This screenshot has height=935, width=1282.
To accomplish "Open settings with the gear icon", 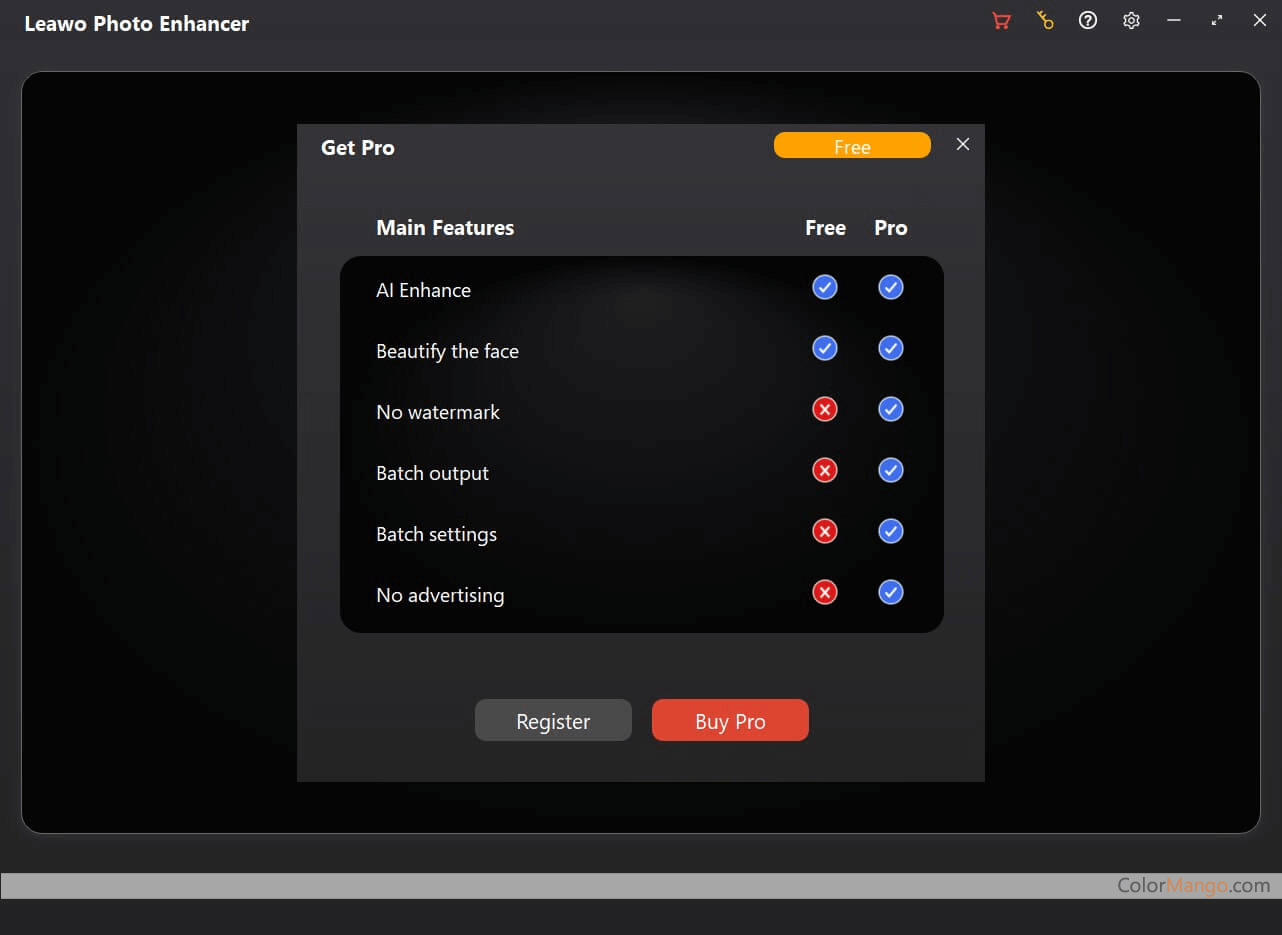I will [x=1131, y=21].
